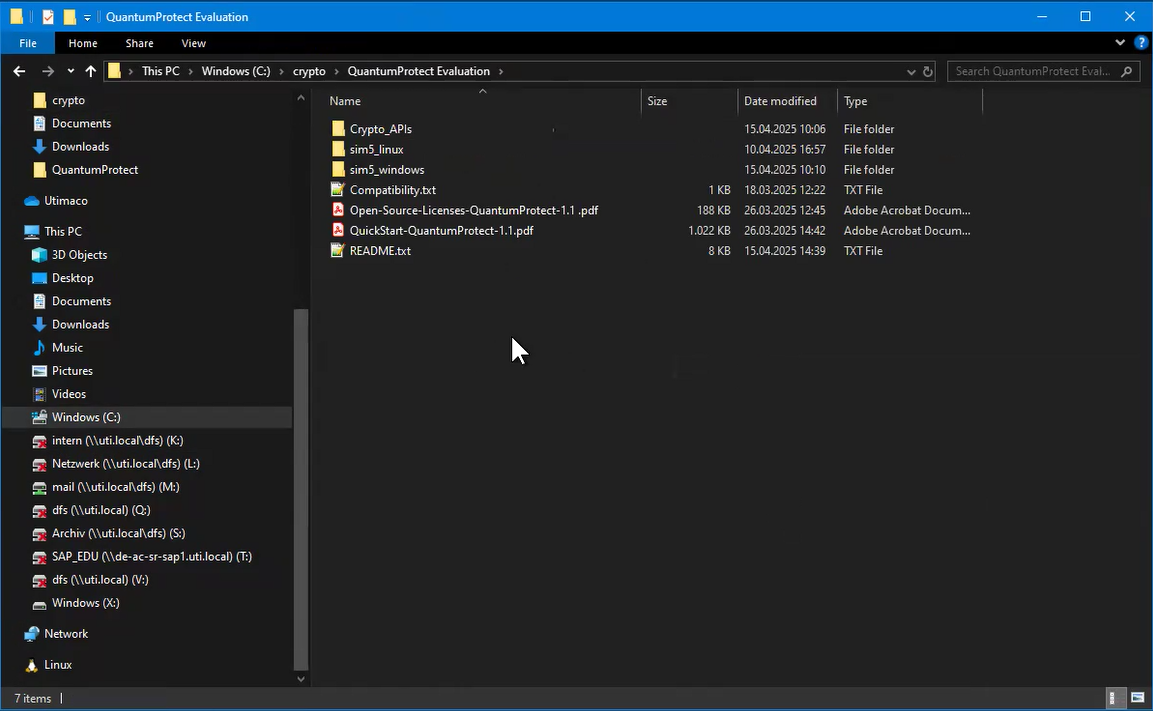
Task: Click the navigation pane scroll-up arrow
Action: [301, 98]
